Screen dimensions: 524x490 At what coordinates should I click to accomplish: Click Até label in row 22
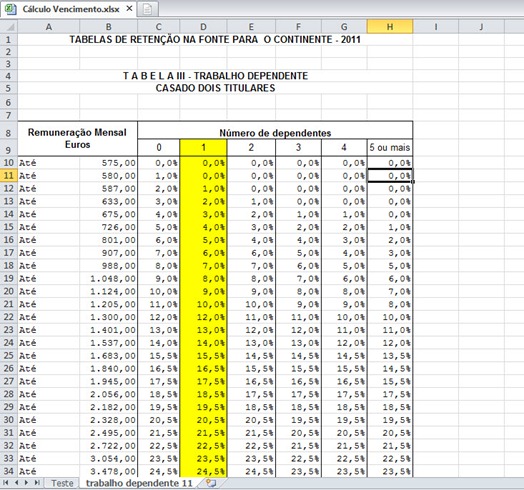point(49,317)
